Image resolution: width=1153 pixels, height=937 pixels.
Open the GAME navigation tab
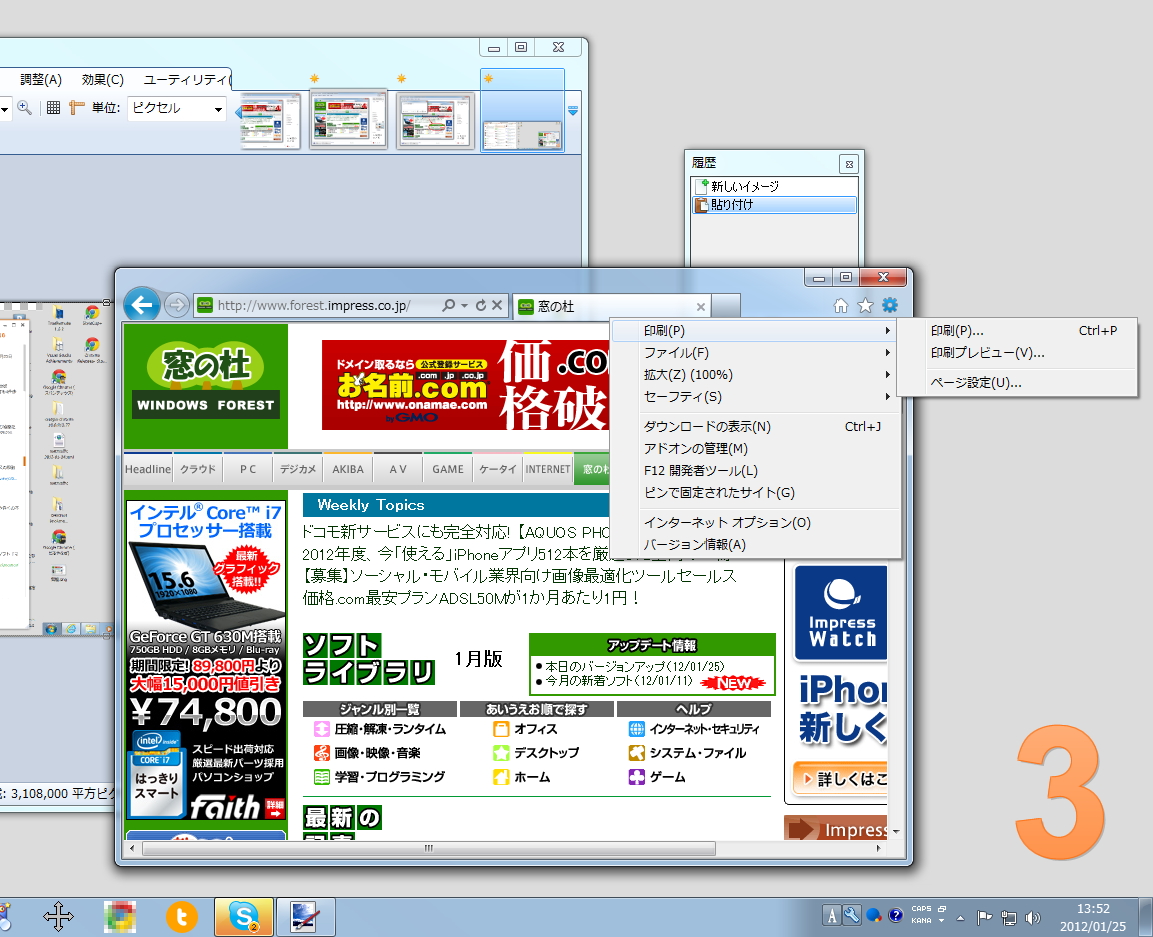click(448, 469)
